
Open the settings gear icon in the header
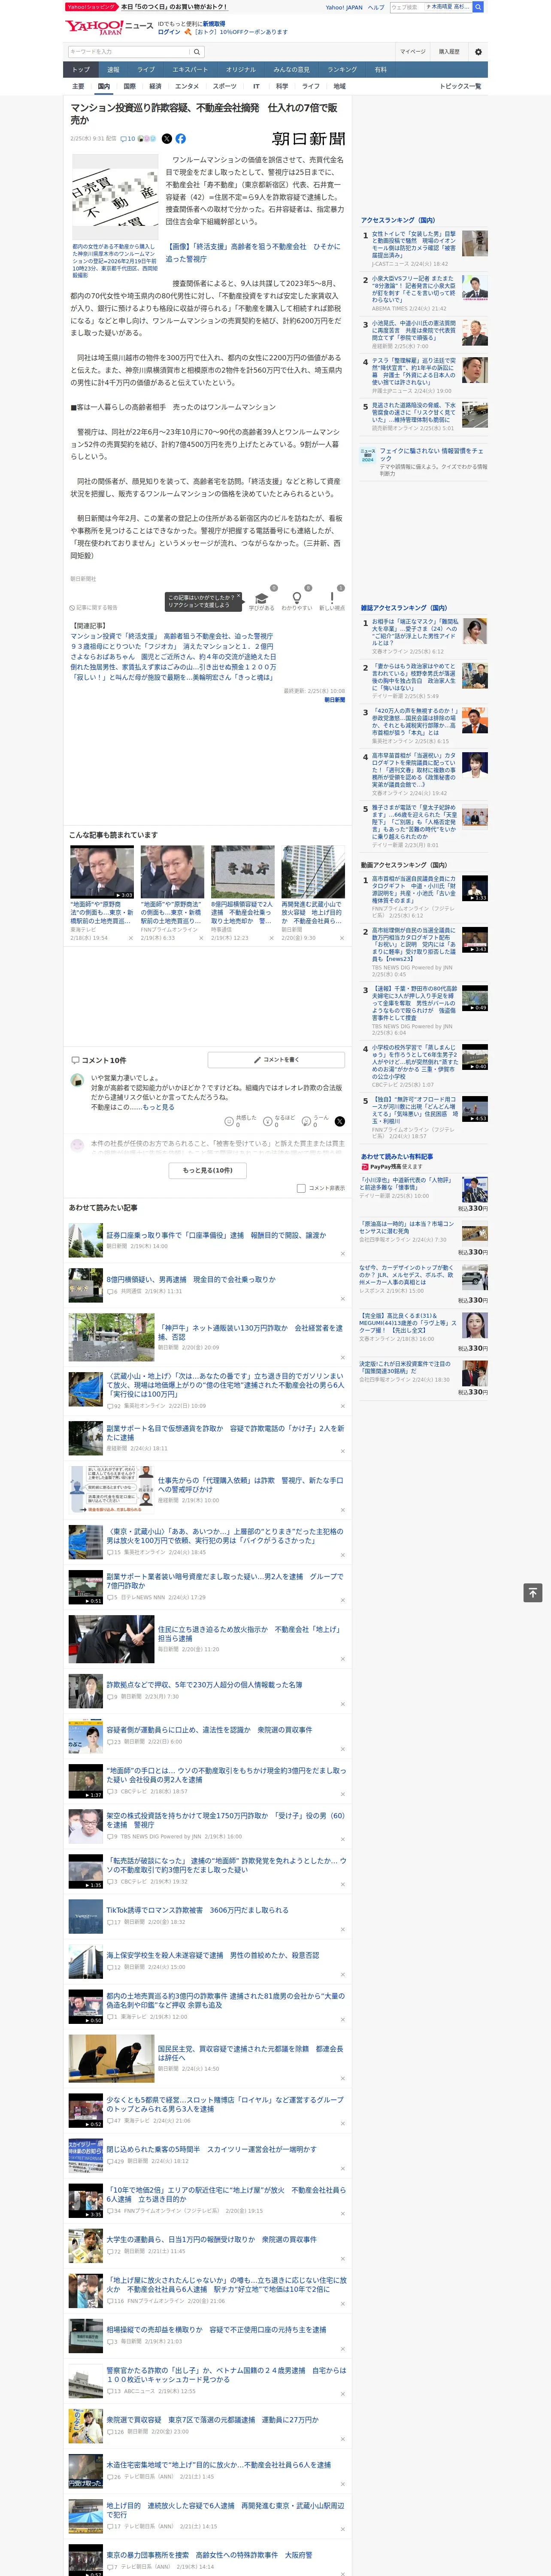coord(478,51)
